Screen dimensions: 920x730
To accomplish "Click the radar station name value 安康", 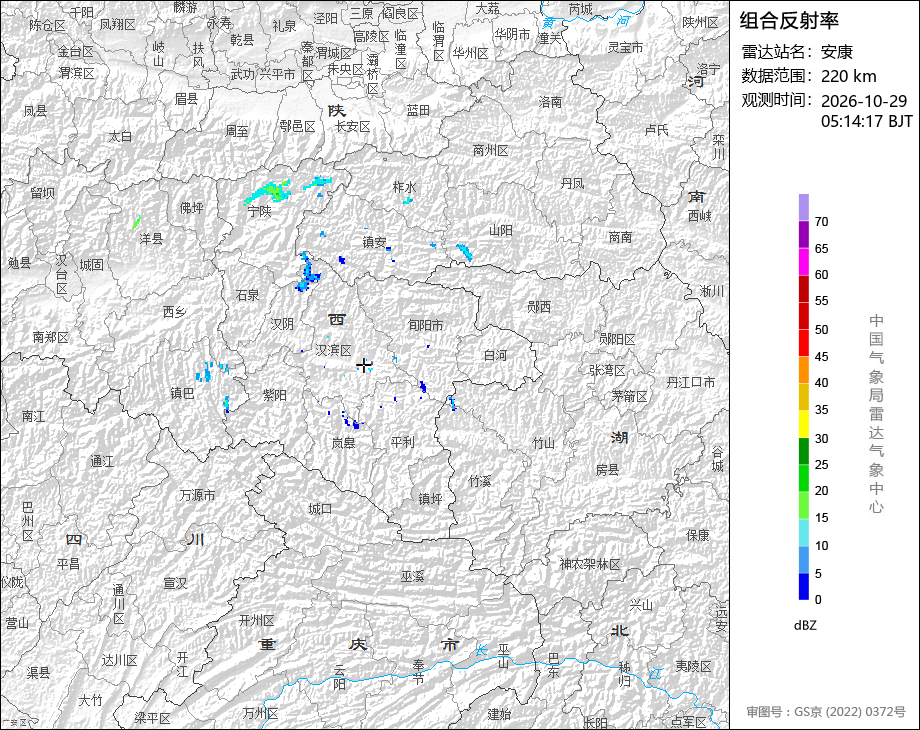I will tap(837, 52).
